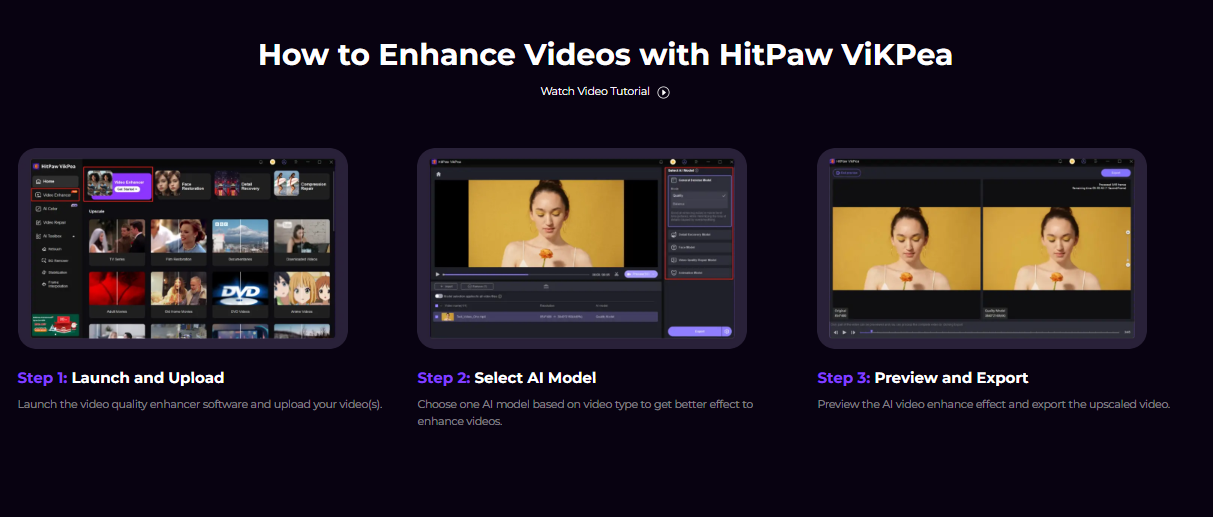This screenshot has height=517, width=1213.
Task: Open the Face Restoration card
Action: tap(182, 186)
